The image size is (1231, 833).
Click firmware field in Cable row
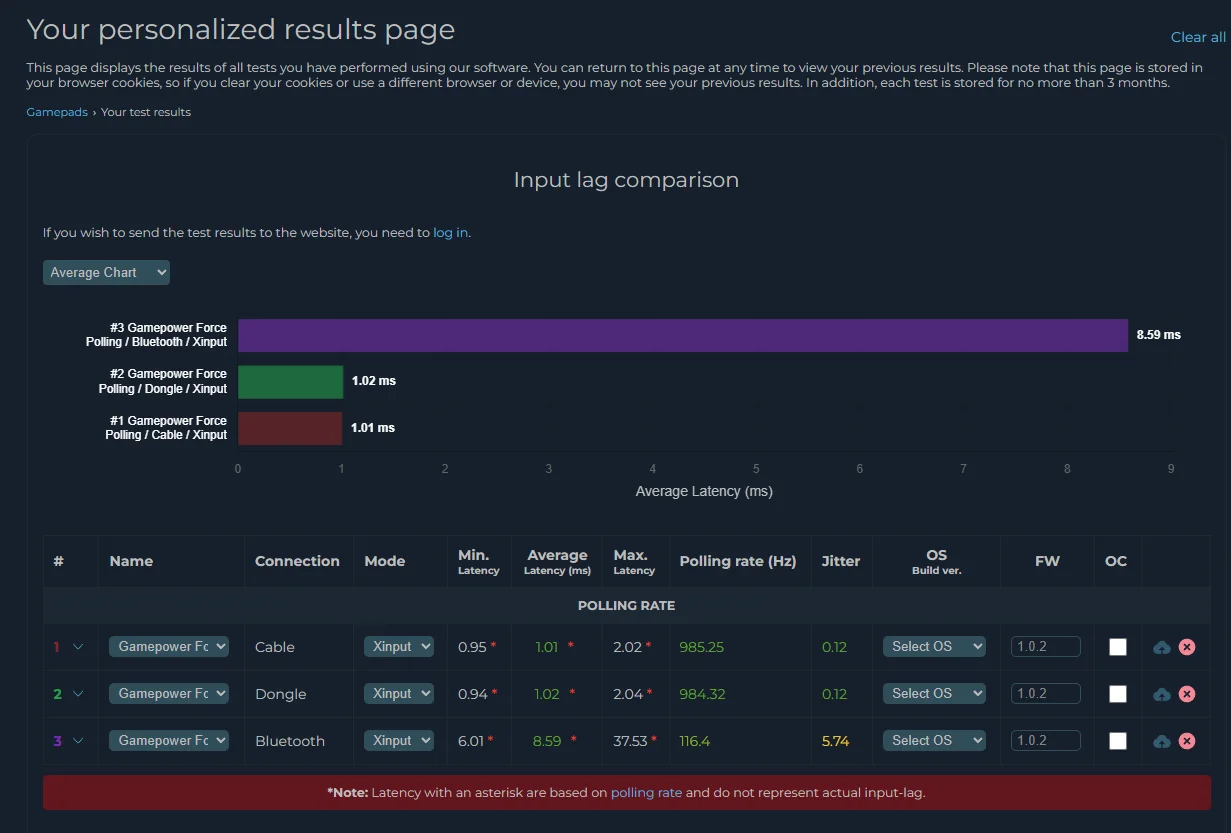1046,647
